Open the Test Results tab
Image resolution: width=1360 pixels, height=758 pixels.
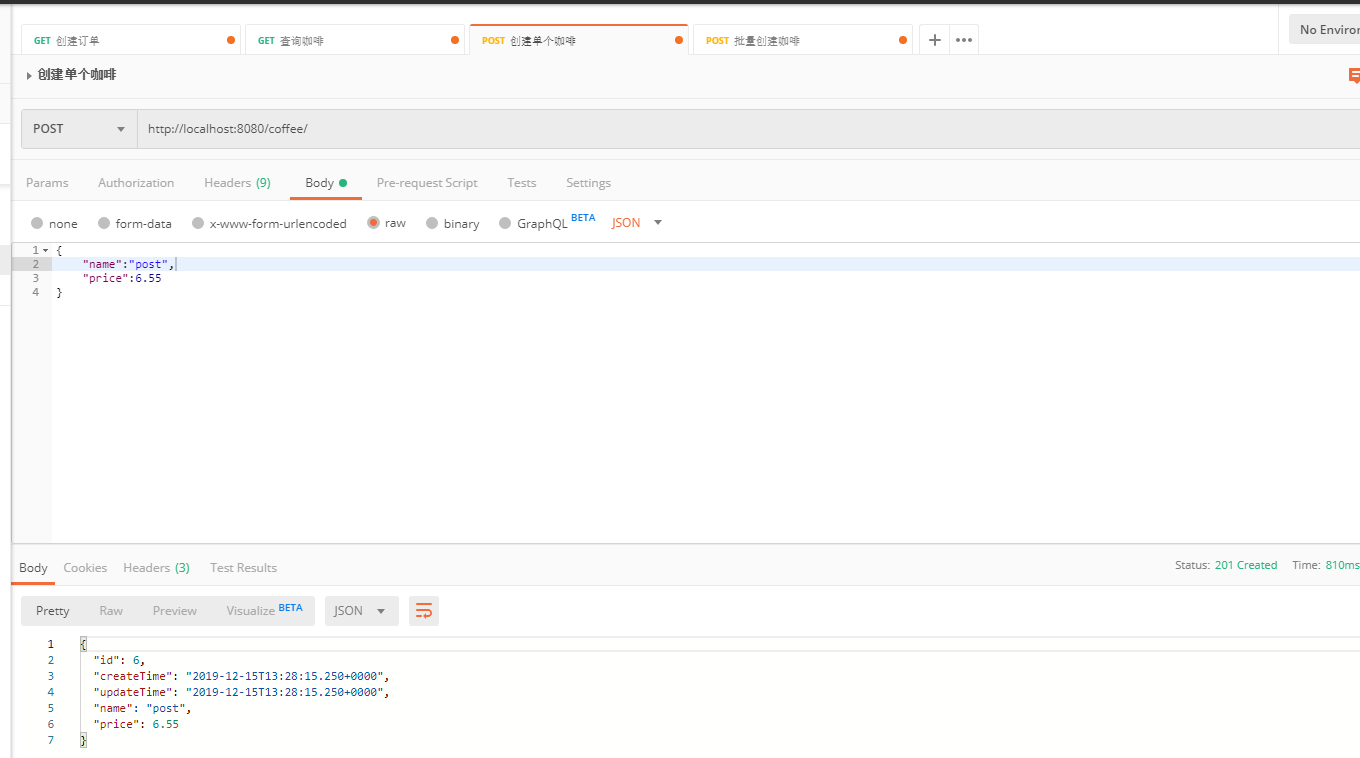[x=243, y=567]
